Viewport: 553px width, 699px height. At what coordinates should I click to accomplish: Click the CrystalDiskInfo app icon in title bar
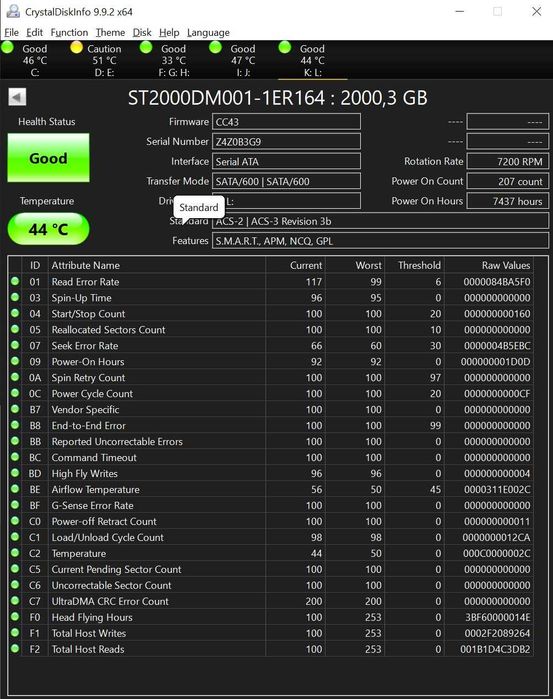[13, 11]
